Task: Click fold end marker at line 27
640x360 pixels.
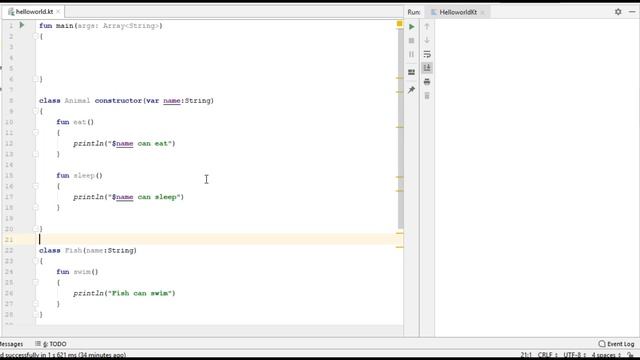Action: [36, 304]
